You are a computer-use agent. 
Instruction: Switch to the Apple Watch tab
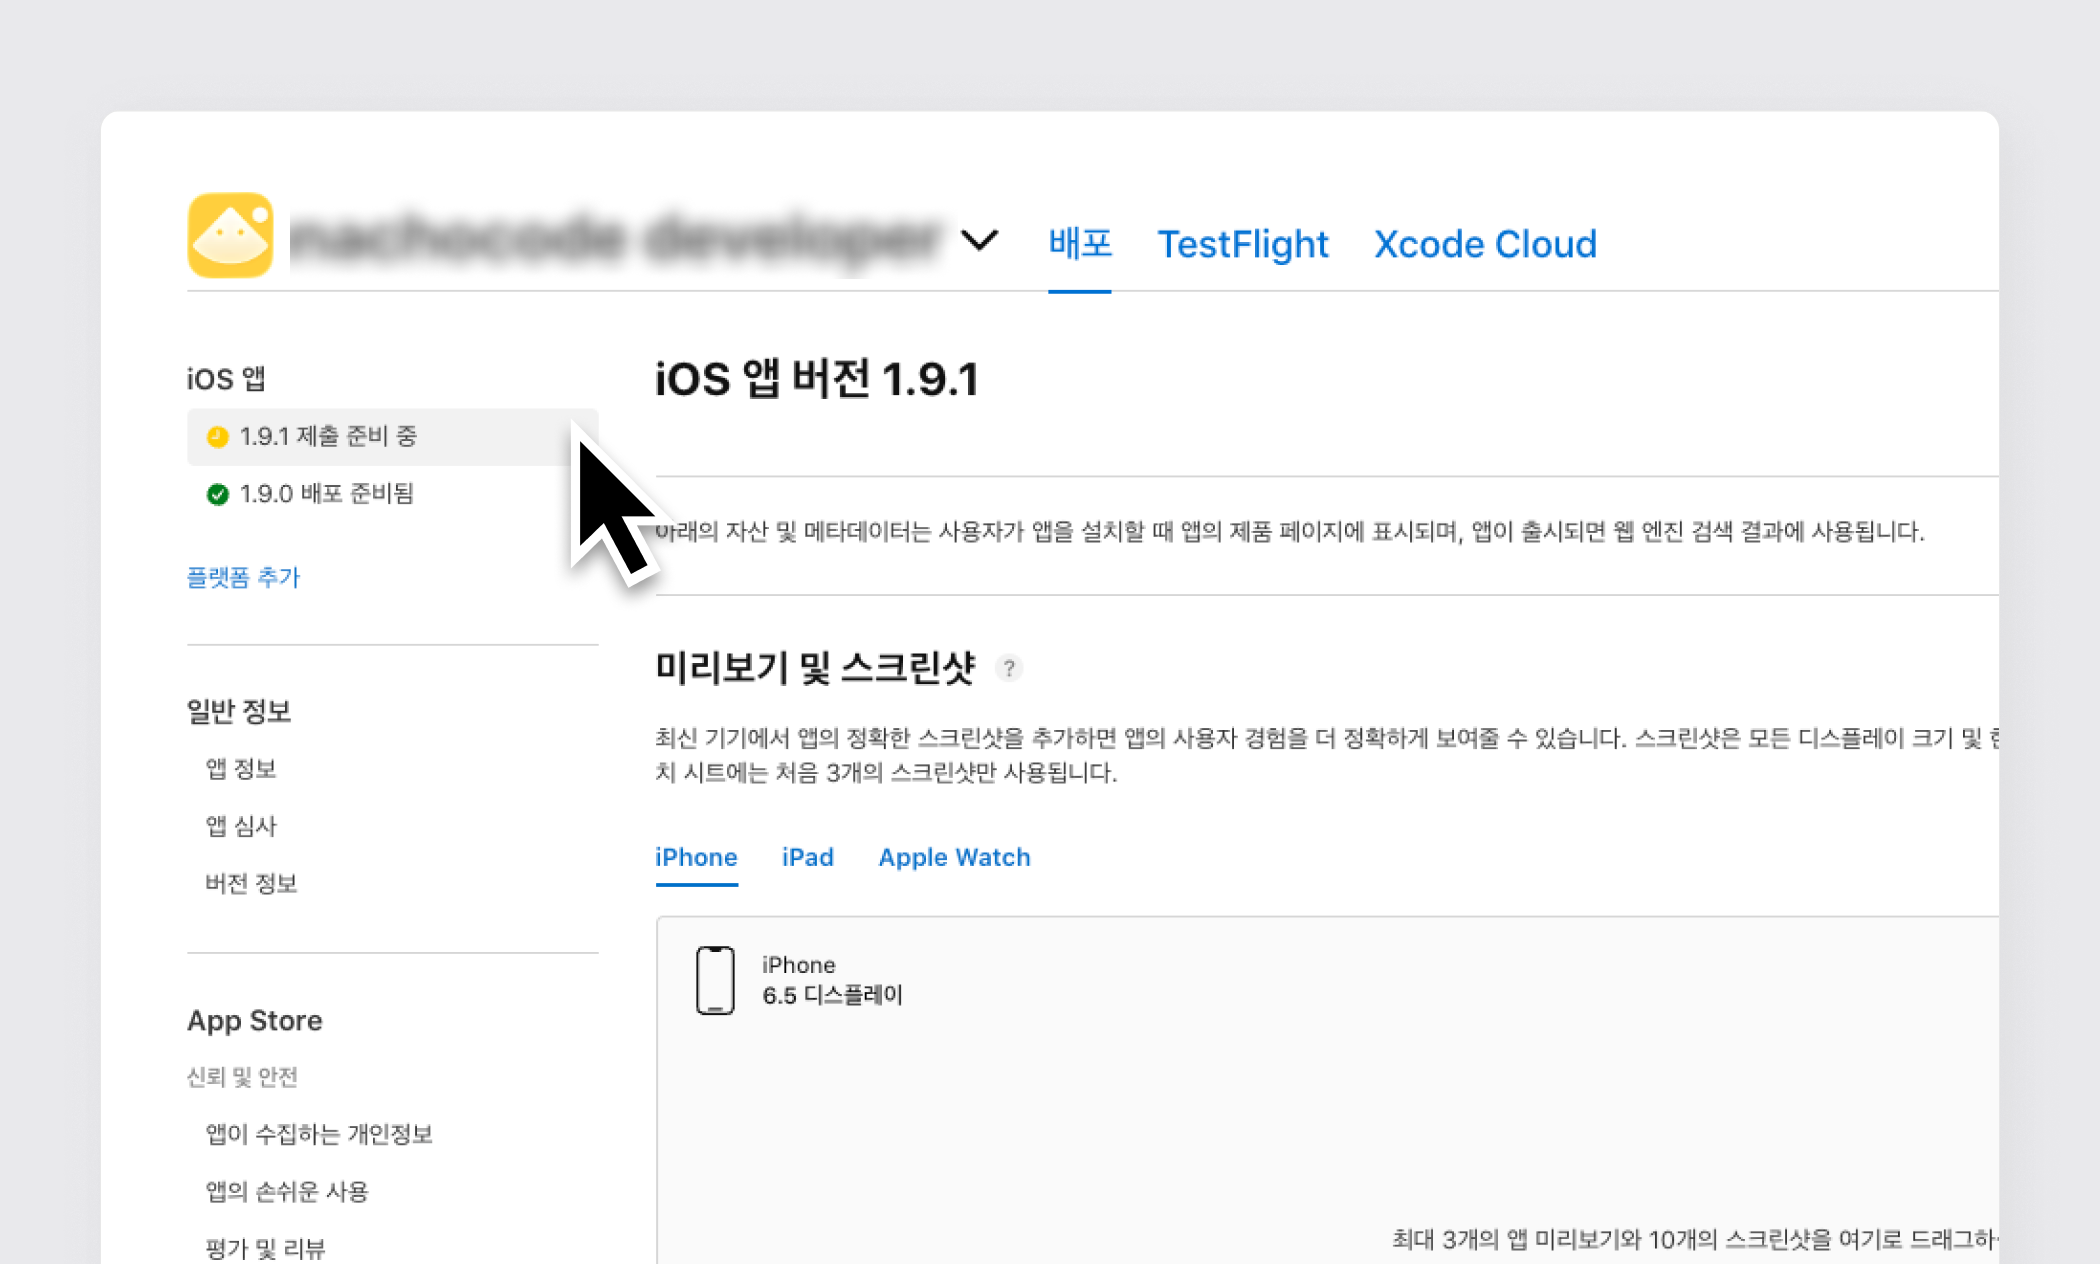tap(954, 858)
